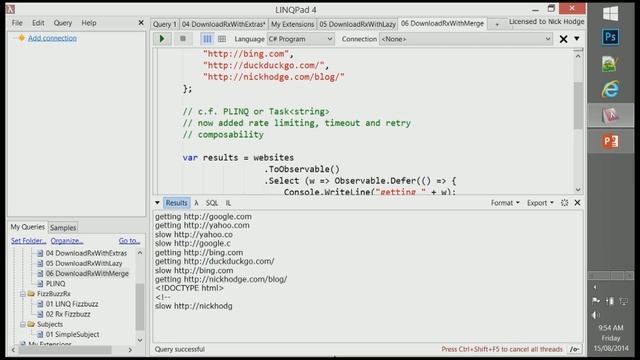The height and width of the screenshot is (360, 640).
Task: Click the Action Center flag tray icon
Action: [596, 301]
